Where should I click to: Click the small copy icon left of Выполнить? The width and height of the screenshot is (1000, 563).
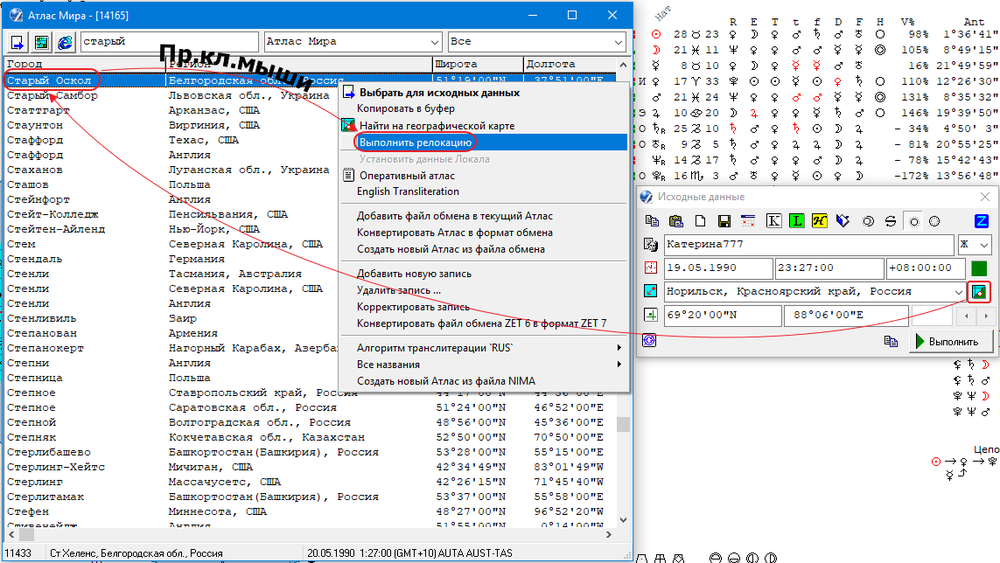891,342
